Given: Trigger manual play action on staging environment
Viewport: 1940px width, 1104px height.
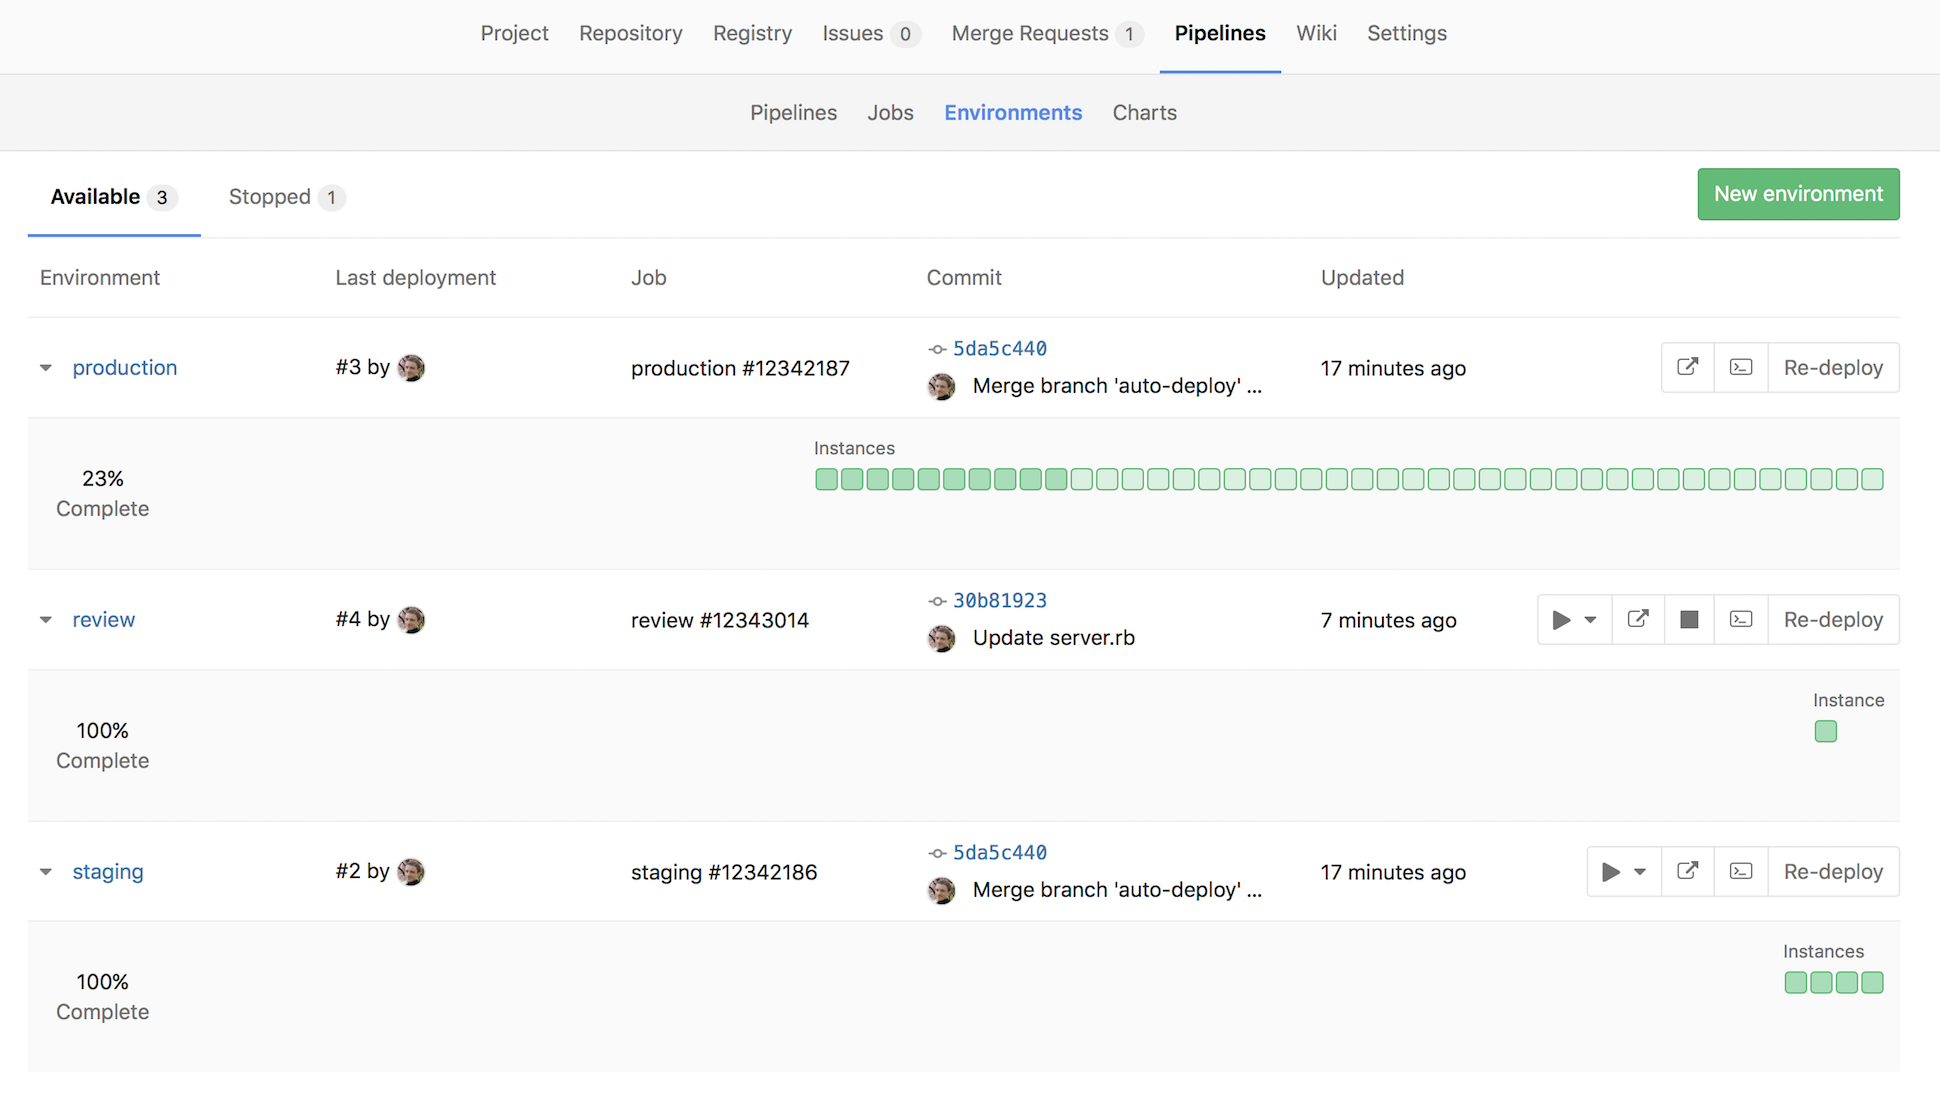Looking at the screenshot, I should (x=1610, y=871).
